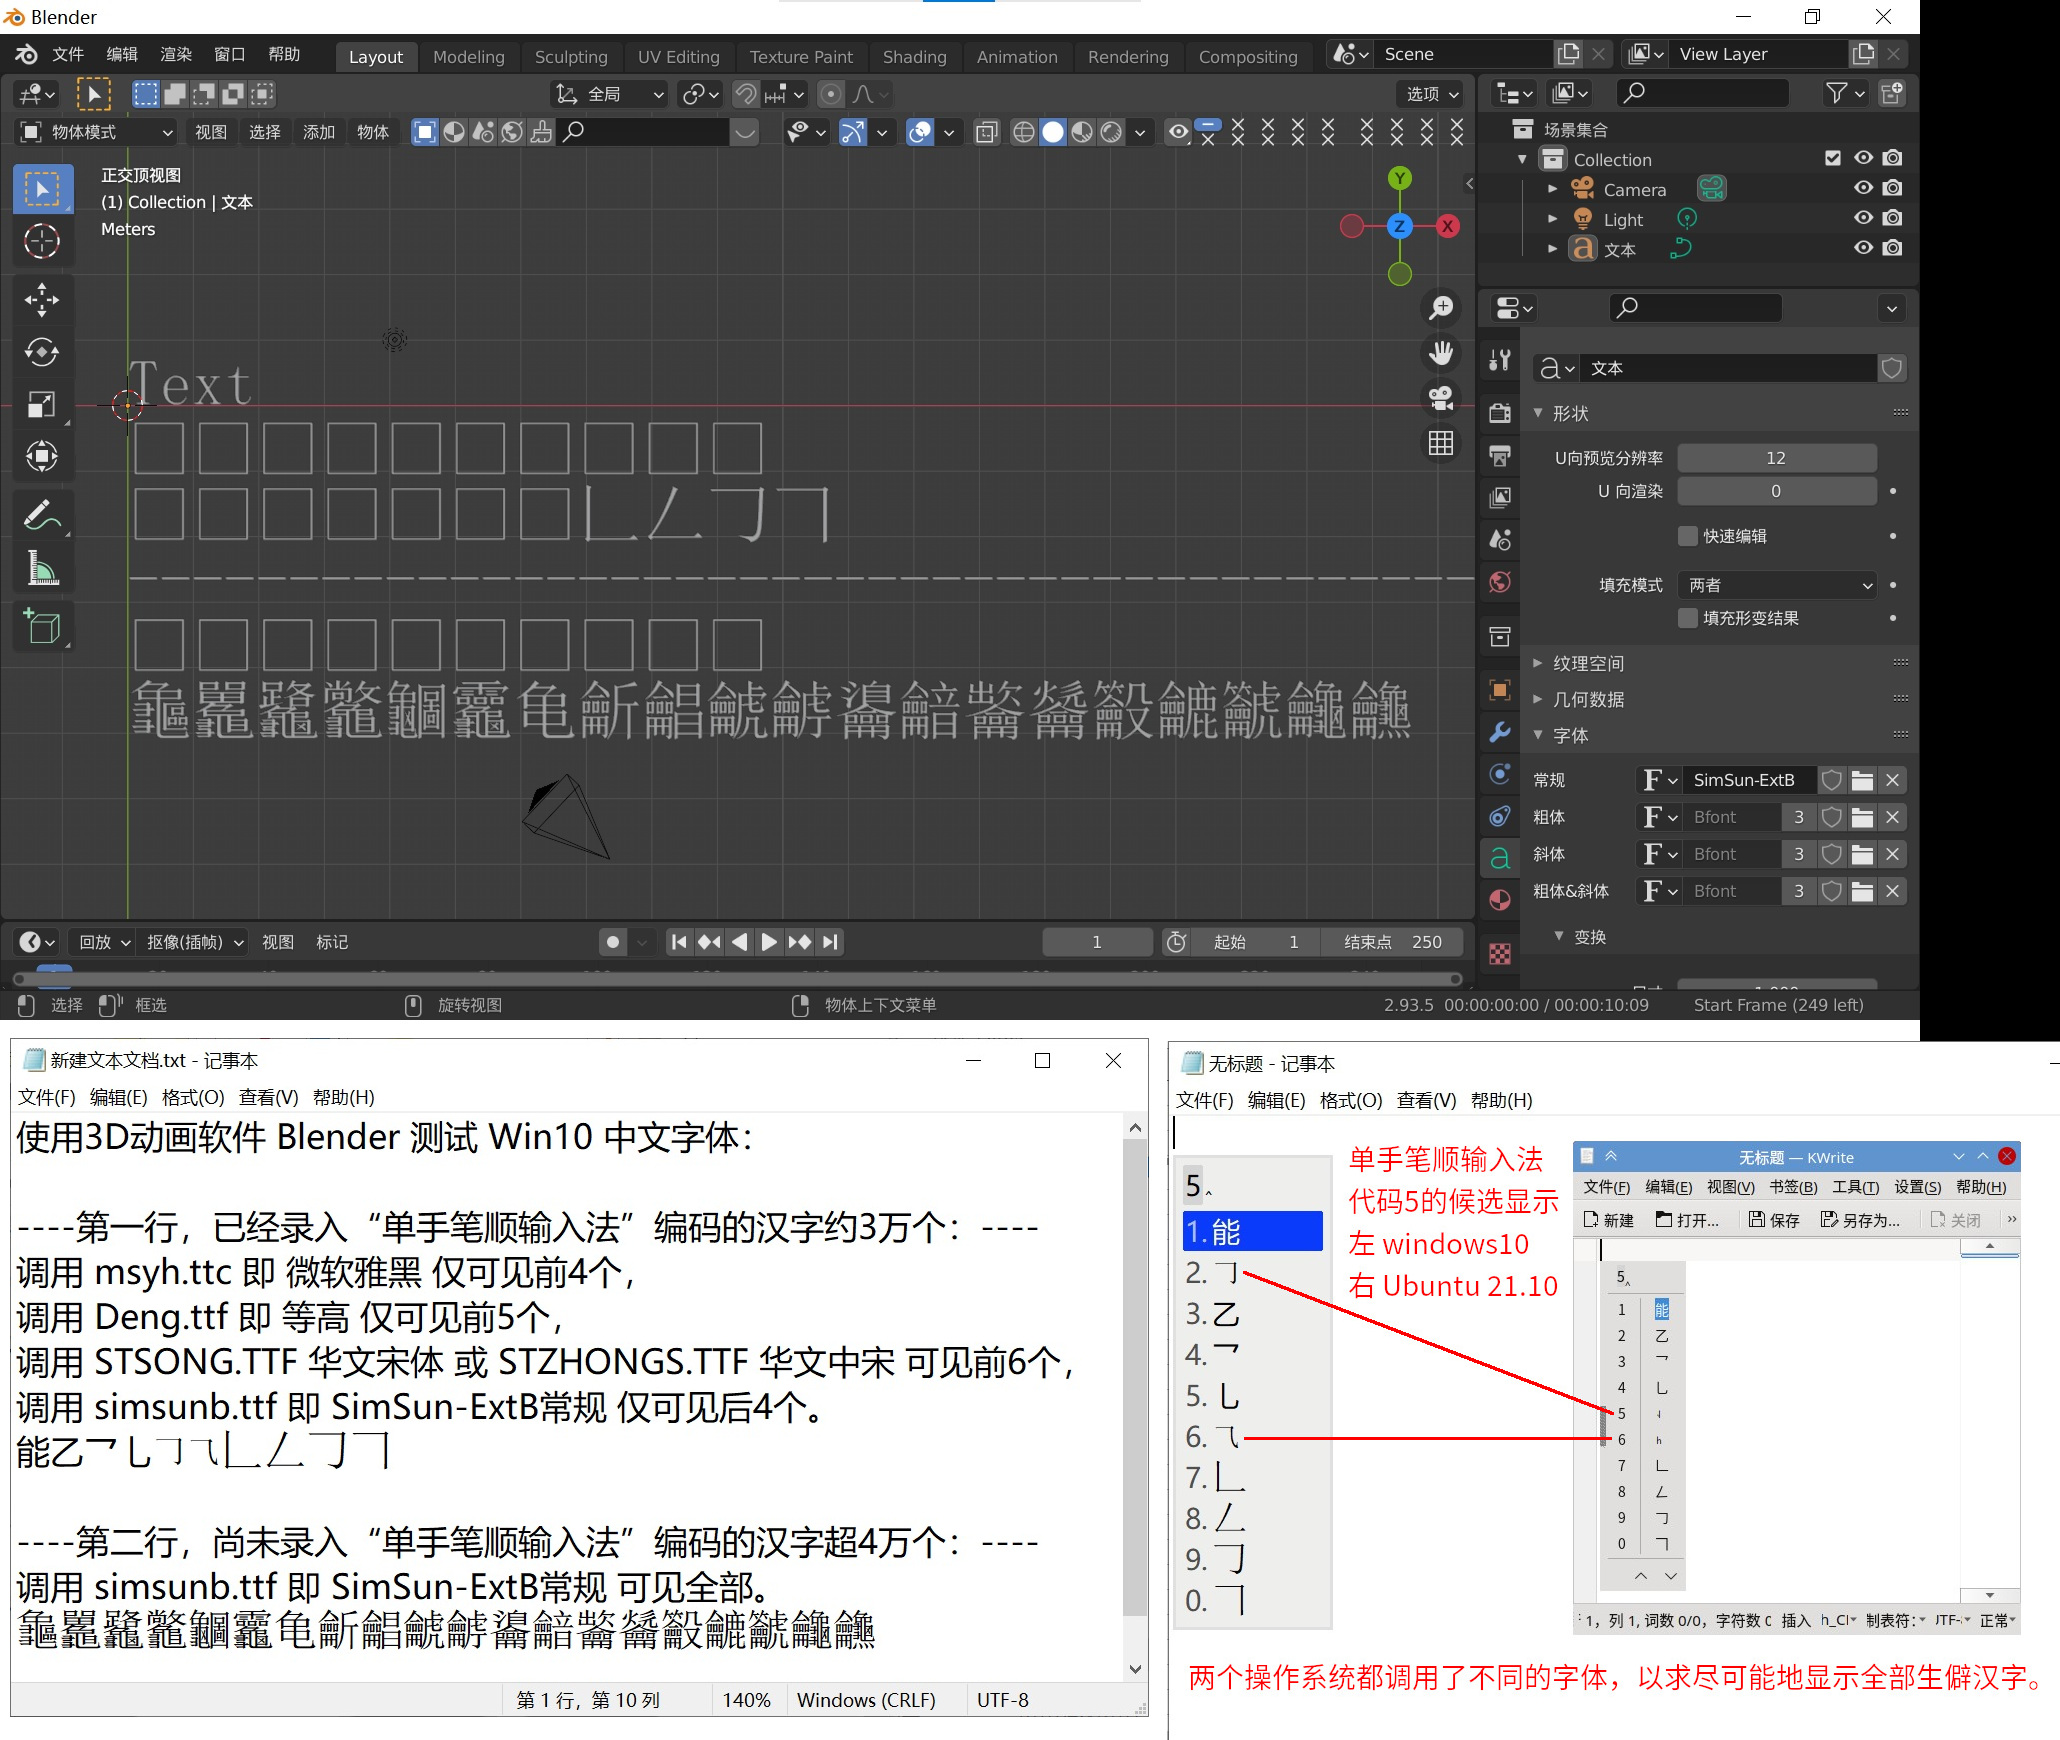The height and width of the screenshot is (1740, 2060).
Task: Toggle X-ray display in viewport header
Action: 987,132
